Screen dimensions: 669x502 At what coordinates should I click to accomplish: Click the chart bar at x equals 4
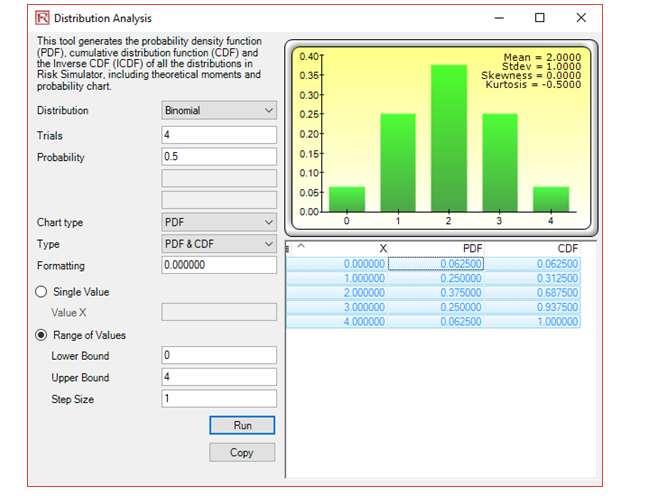[x=551, y=199]
